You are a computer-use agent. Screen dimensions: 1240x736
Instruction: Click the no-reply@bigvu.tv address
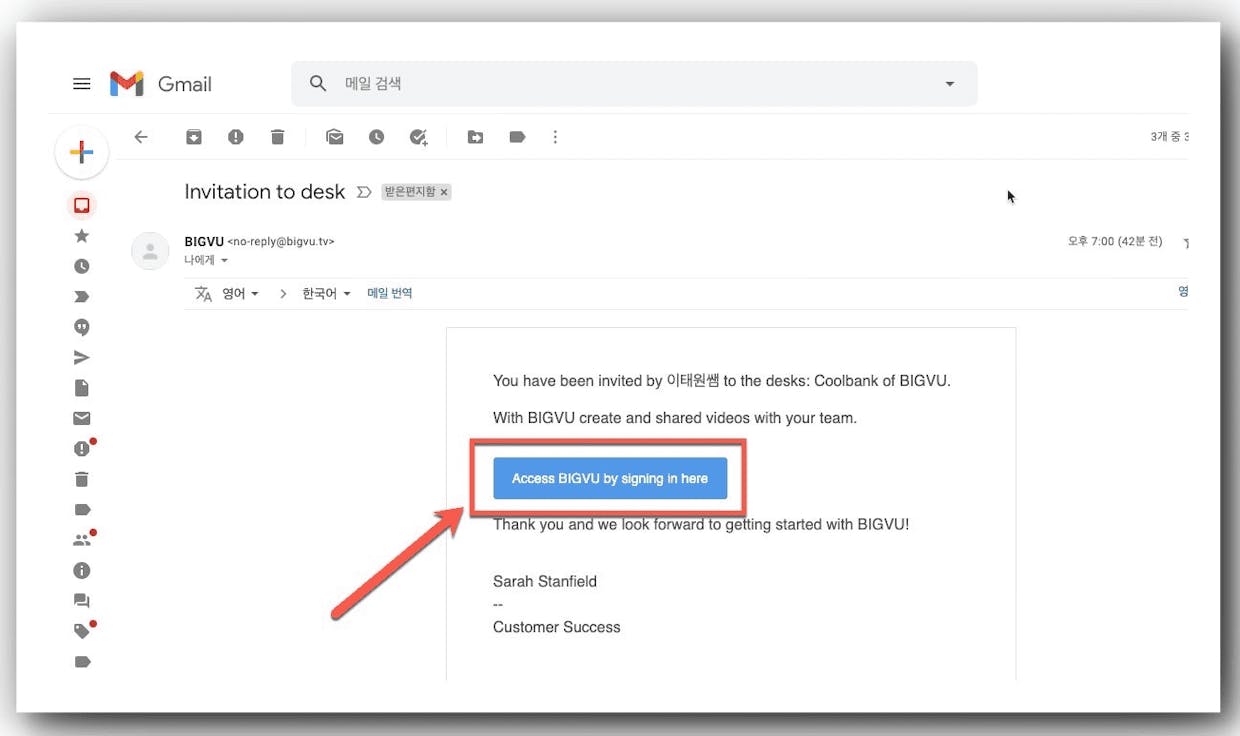pyautogui.click(x=281, y=242)
